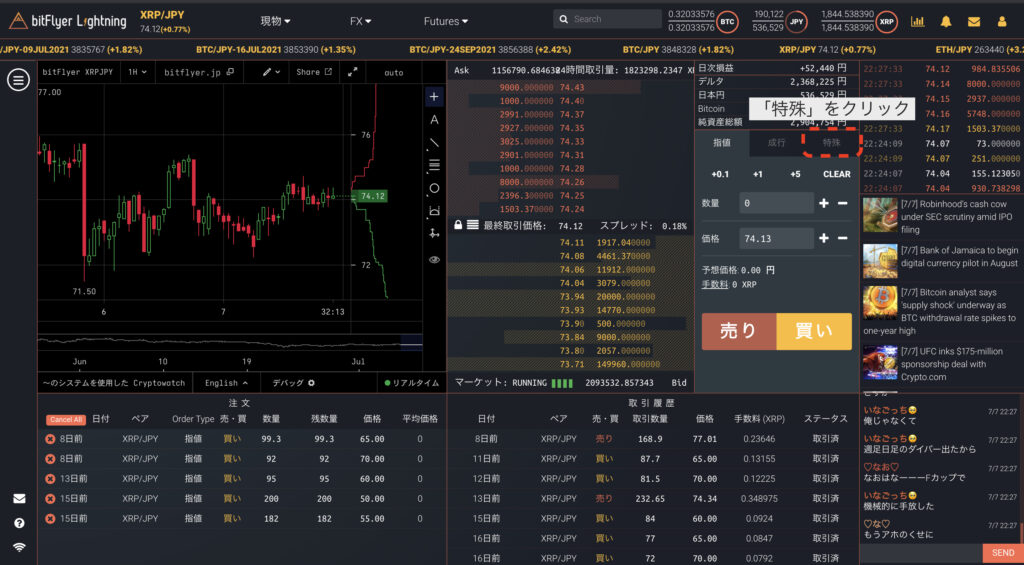Open the bar chart statistics icon
The height and width of the screenshot is (565, 1024).
click(x=918, y=22)
